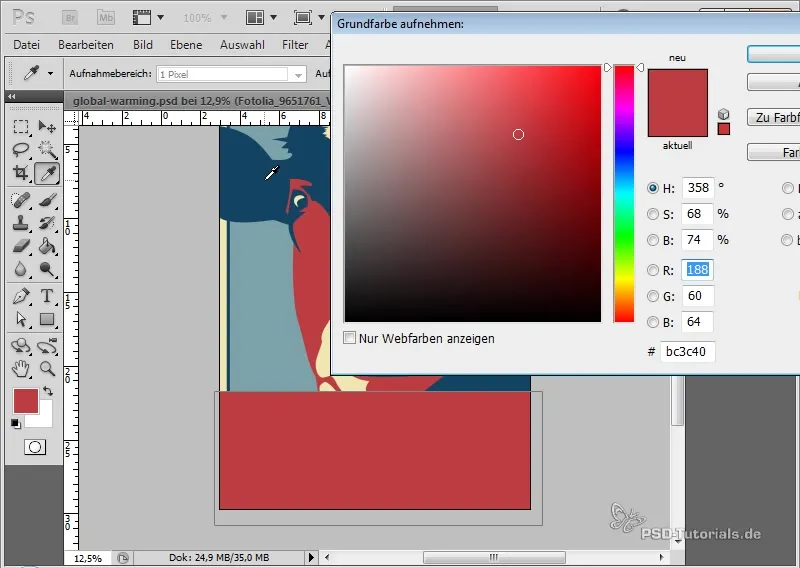
Task: Collapse the toolbox with double arrows
Action: point(12,96)
